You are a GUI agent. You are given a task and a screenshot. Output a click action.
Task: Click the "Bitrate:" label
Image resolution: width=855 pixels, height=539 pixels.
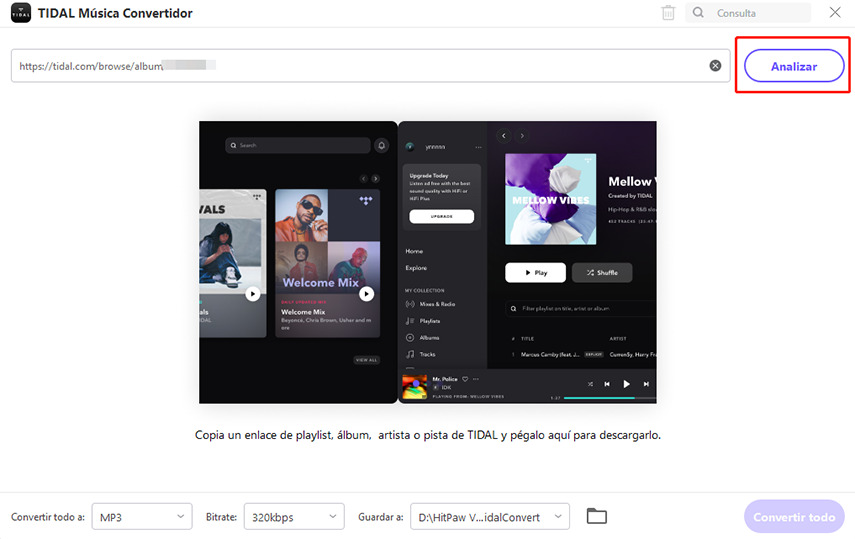click(221, 517)
